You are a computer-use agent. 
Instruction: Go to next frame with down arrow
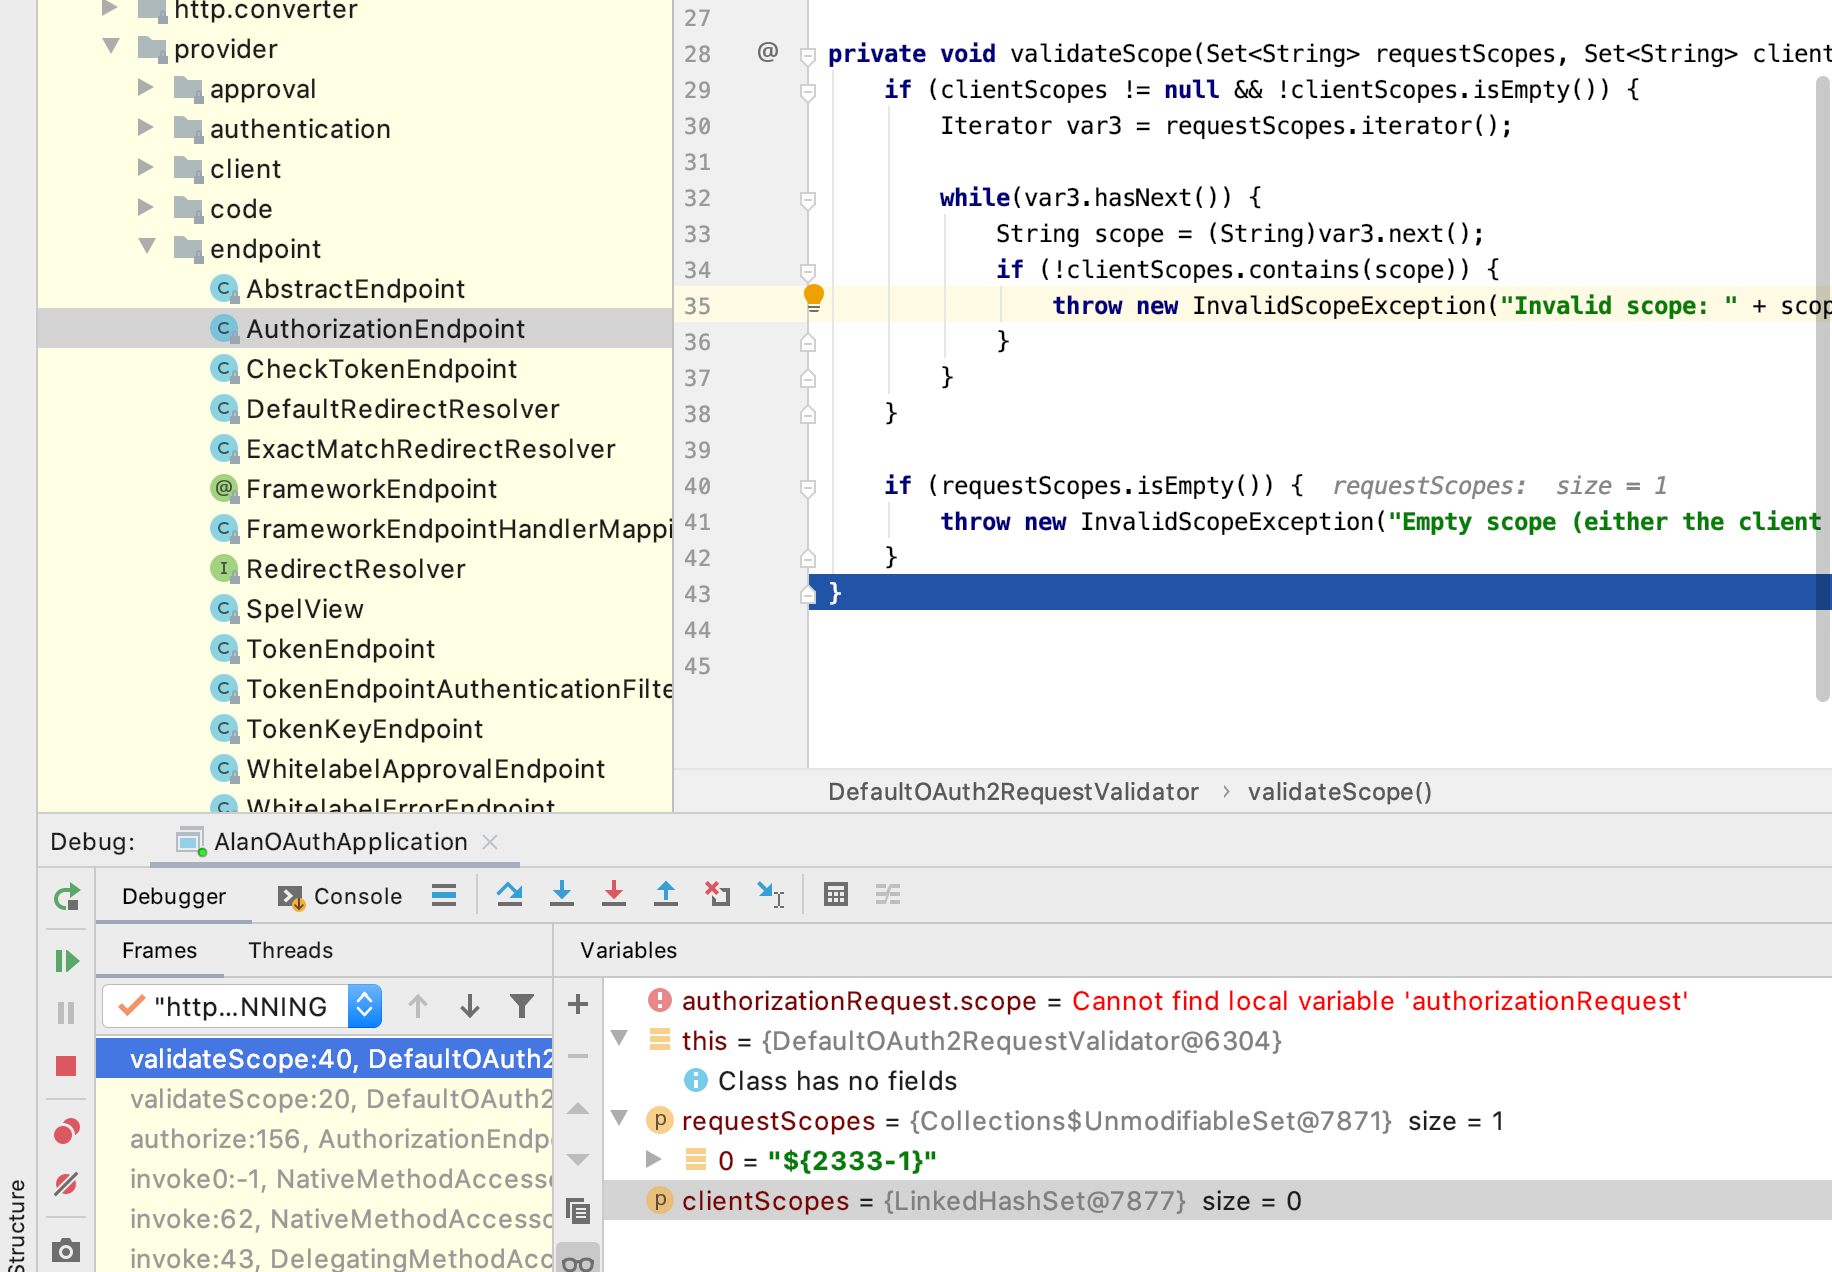[470, 1006]
